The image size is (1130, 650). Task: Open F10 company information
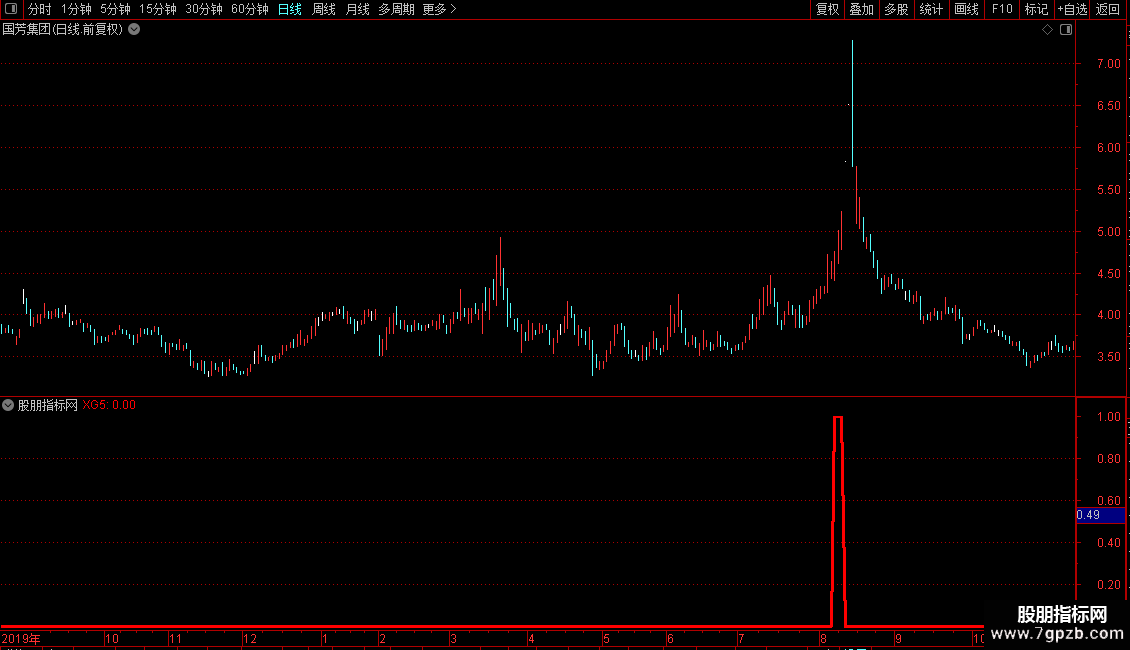click(1002, 9)
